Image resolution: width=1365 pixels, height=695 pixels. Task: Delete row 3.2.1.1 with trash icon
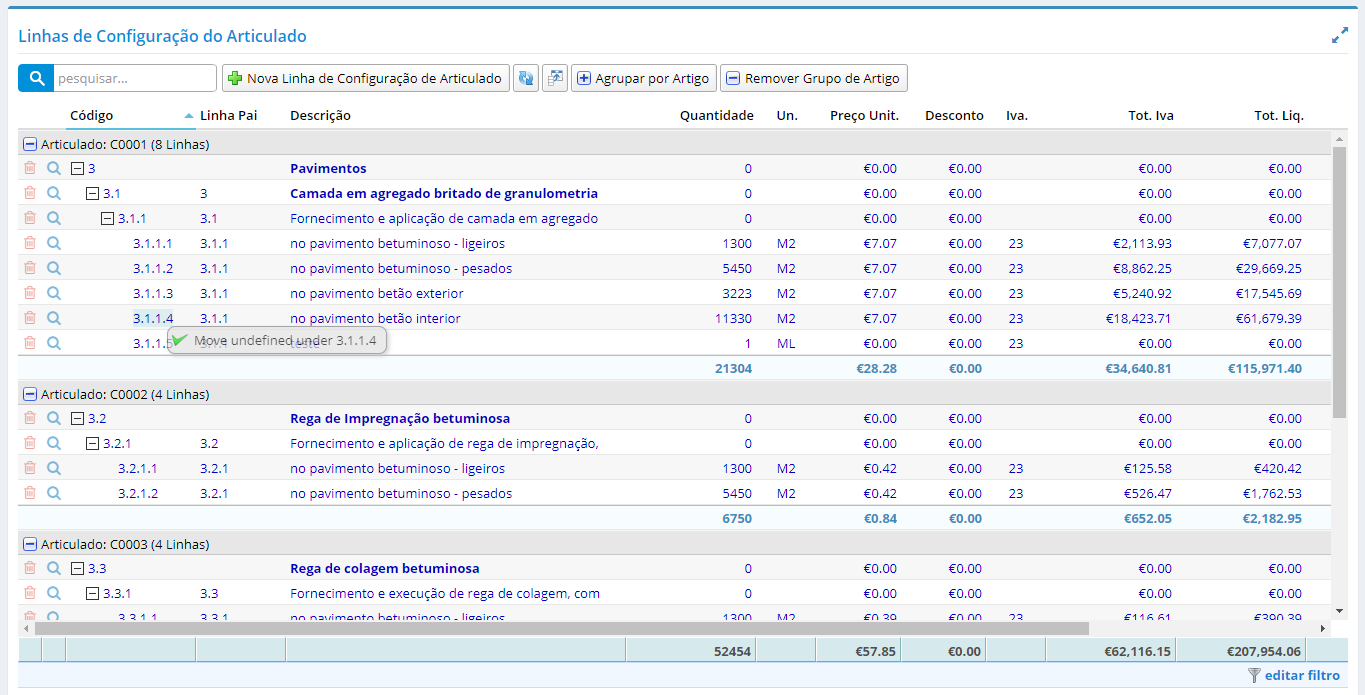click(x=30, y=468)
